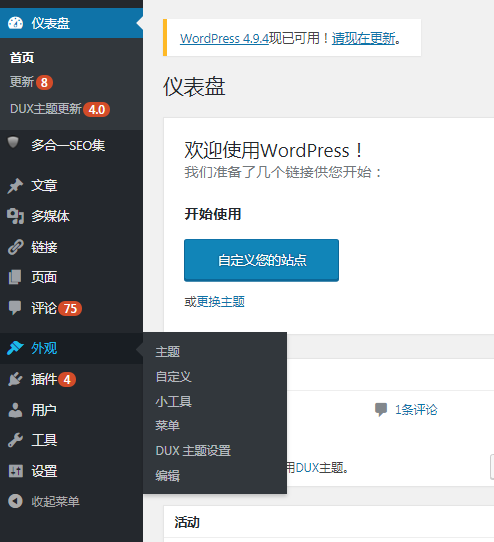Select 主题 in the 外观 flyout
Image resolution: width=494 pixels, height=542 pixels.
click(x=168, y=352)
